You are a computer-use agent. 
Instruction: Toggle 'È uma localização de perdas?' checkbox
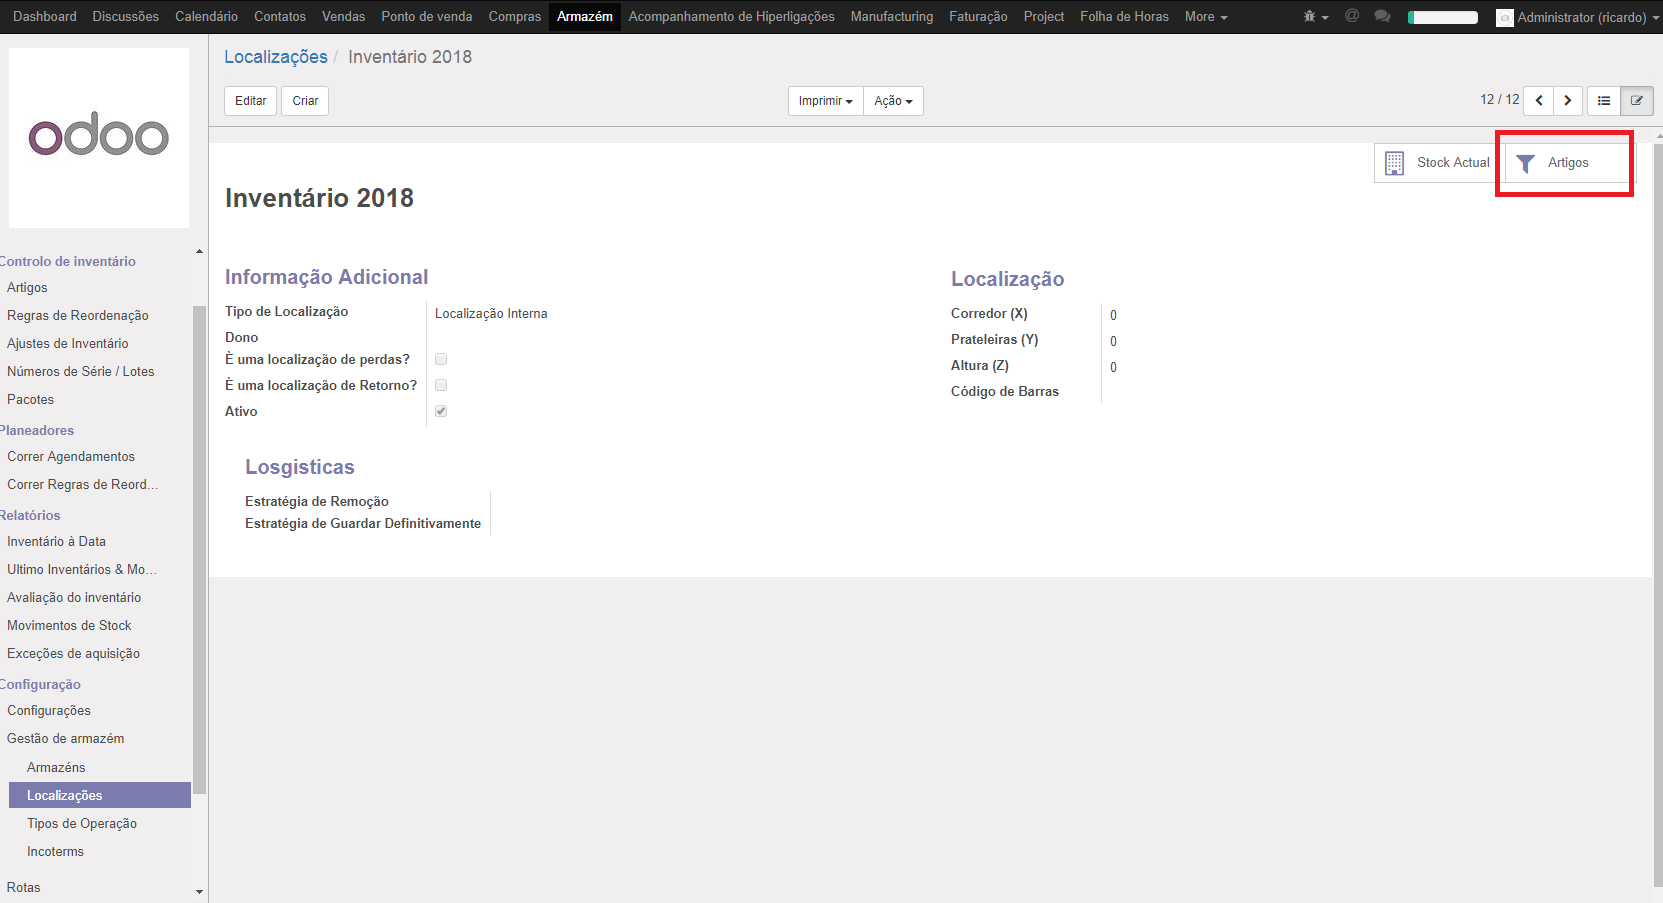(441, 359)
